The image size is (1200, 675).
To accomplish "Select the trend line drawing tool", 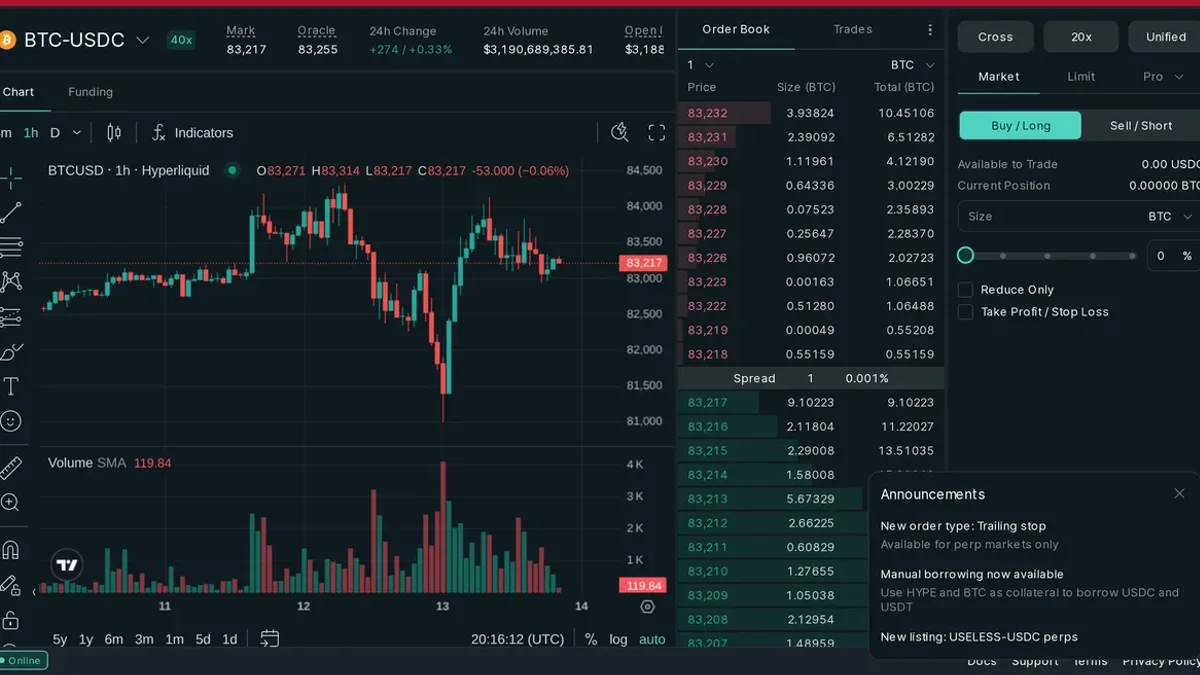I will point(11,213).
